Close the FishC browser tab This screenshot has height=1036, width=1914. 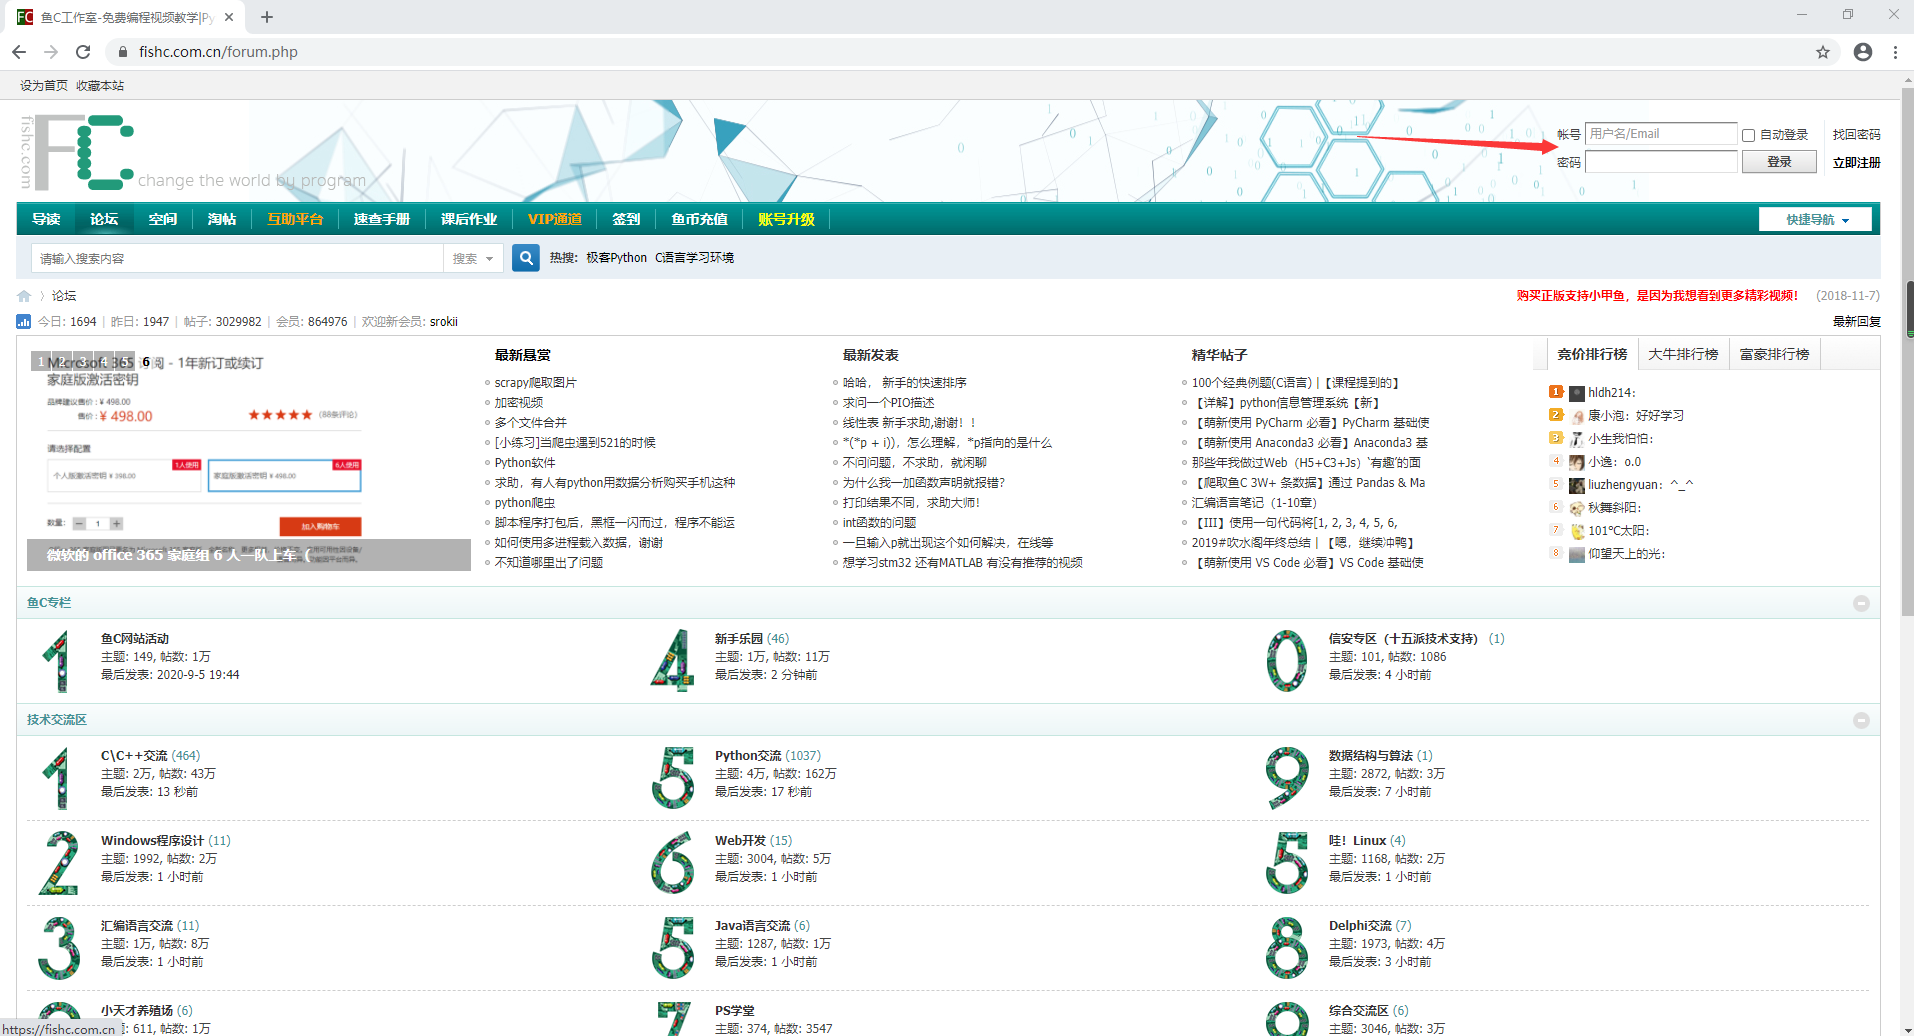pyautogui.click(x=229, y=17)
